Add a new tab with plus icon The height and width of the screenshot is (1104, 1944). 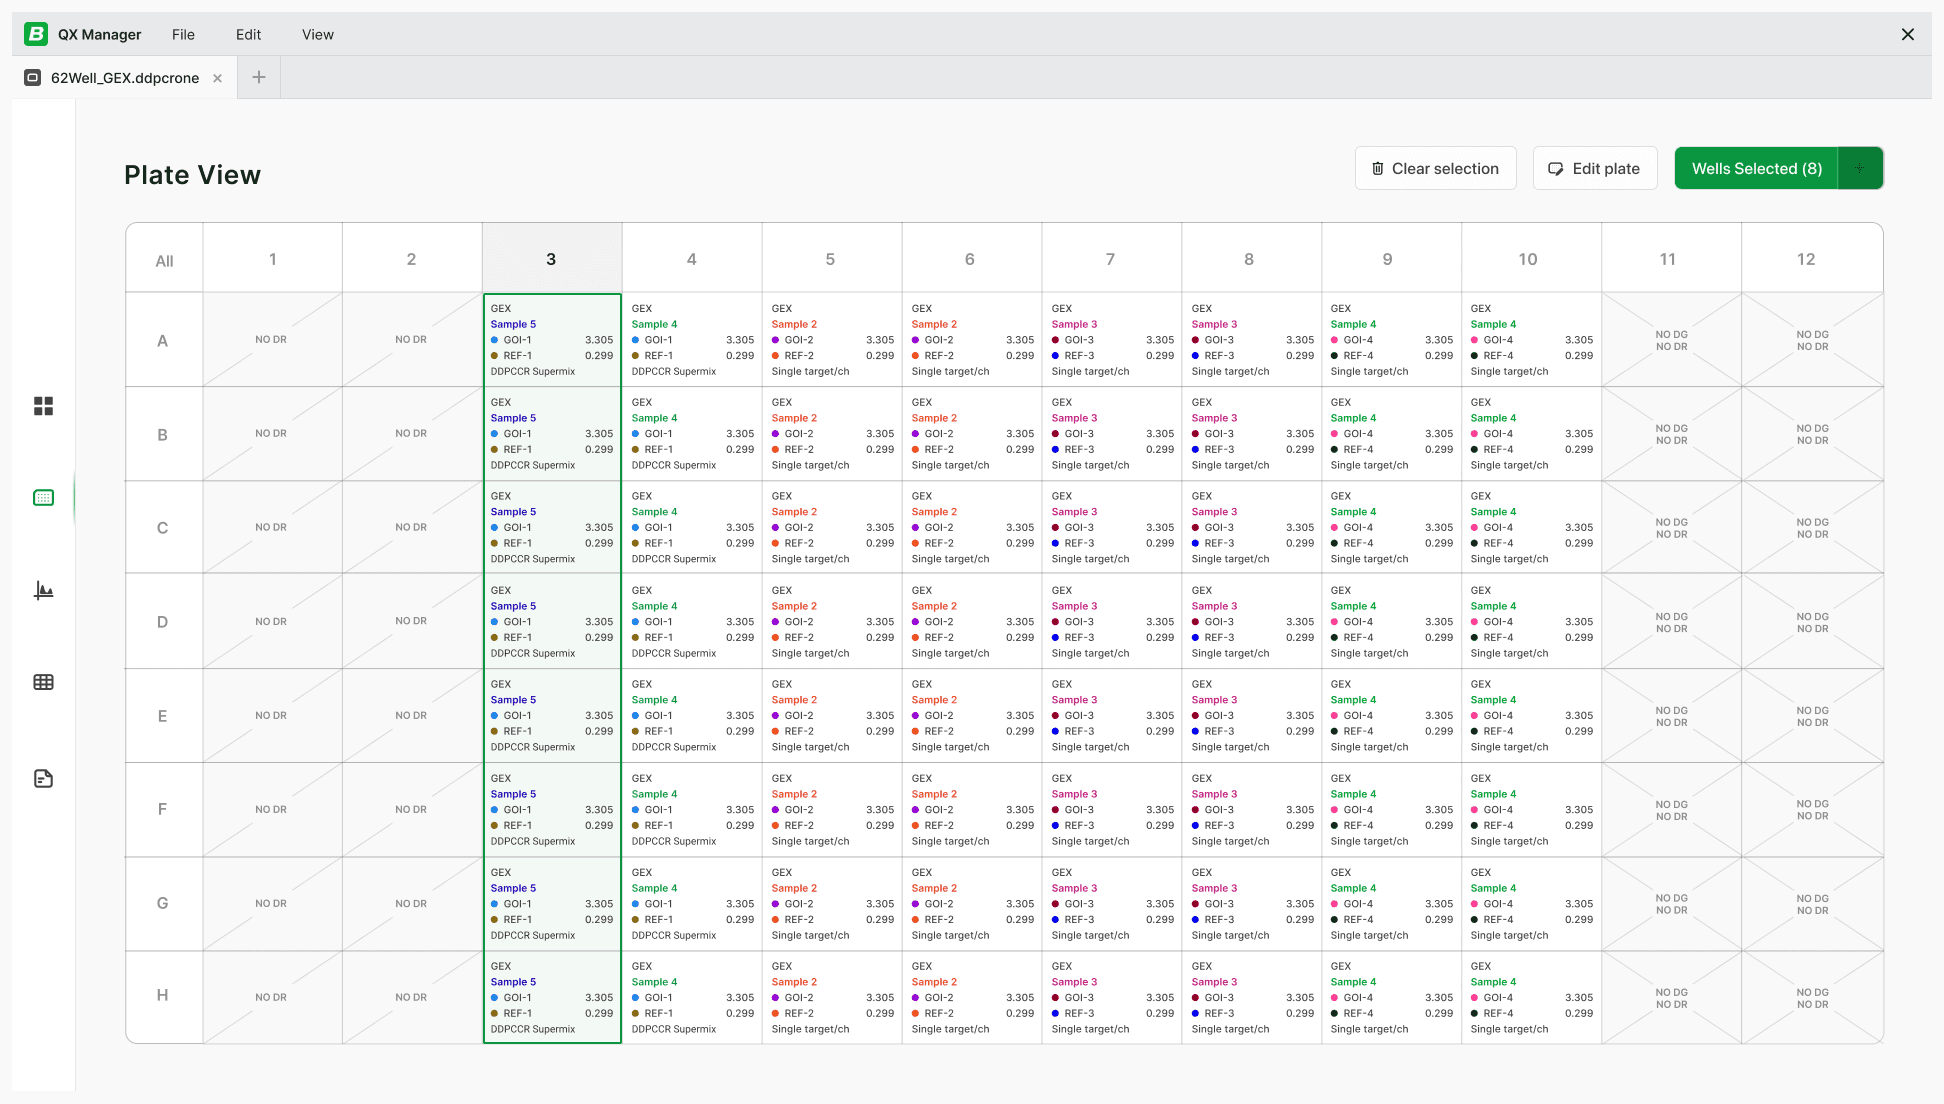[259, 77]
